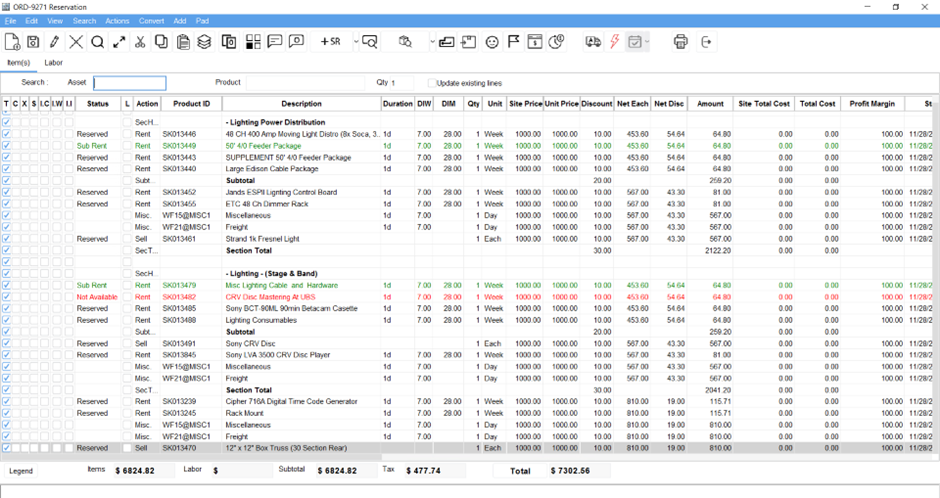
Task: Click the Profit Margin column header
Action: coord(873,103)
